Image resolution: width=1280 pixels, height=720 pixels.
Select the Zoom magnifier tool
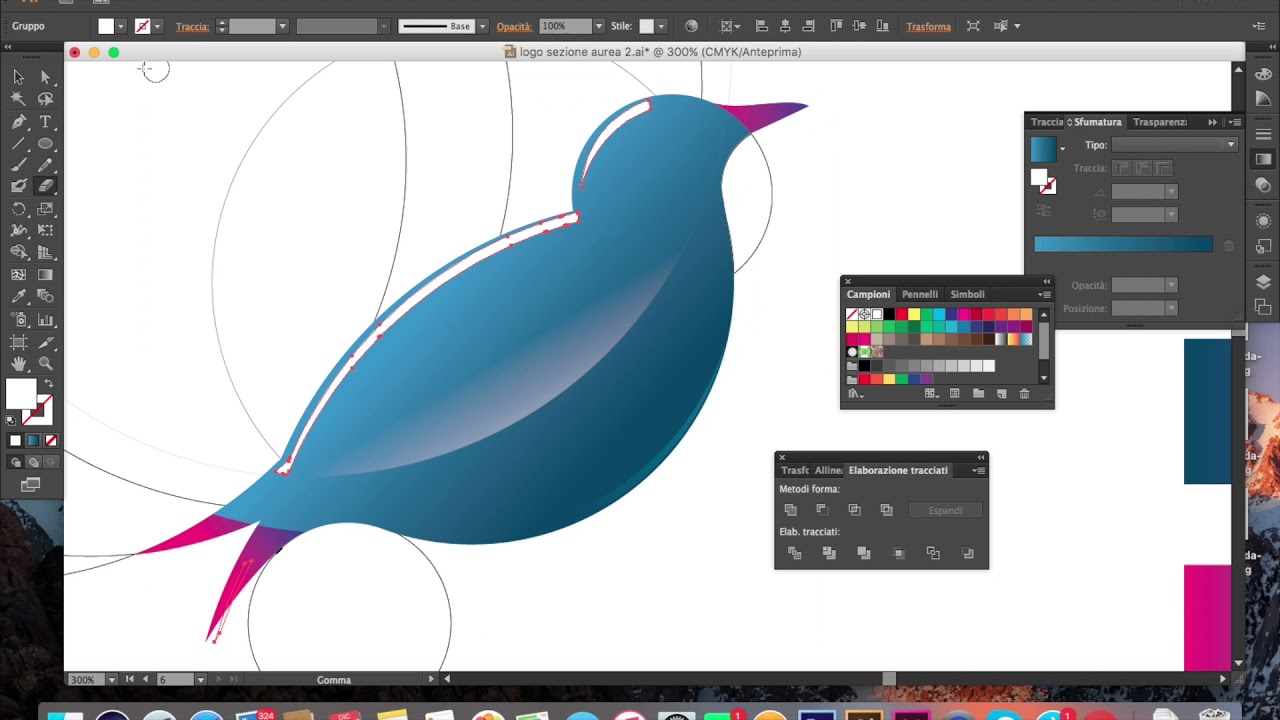(x=45, y=364)
